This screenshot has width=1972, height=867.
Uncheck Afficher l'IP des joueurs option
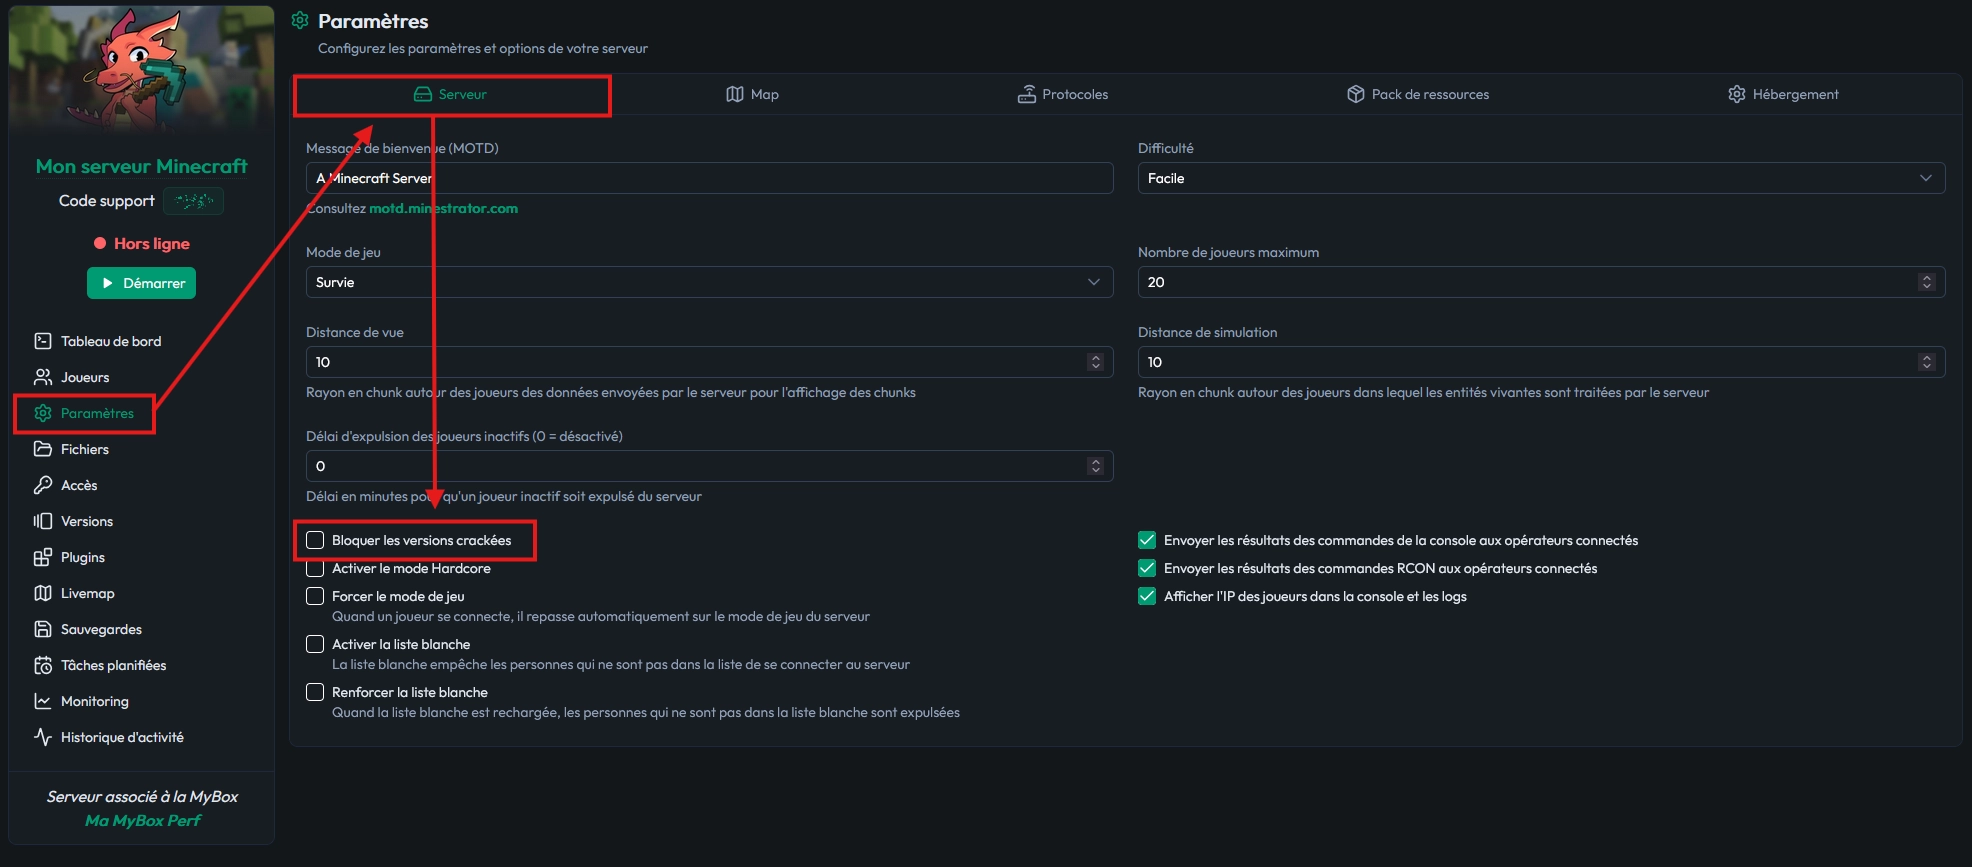point(1147,596)
